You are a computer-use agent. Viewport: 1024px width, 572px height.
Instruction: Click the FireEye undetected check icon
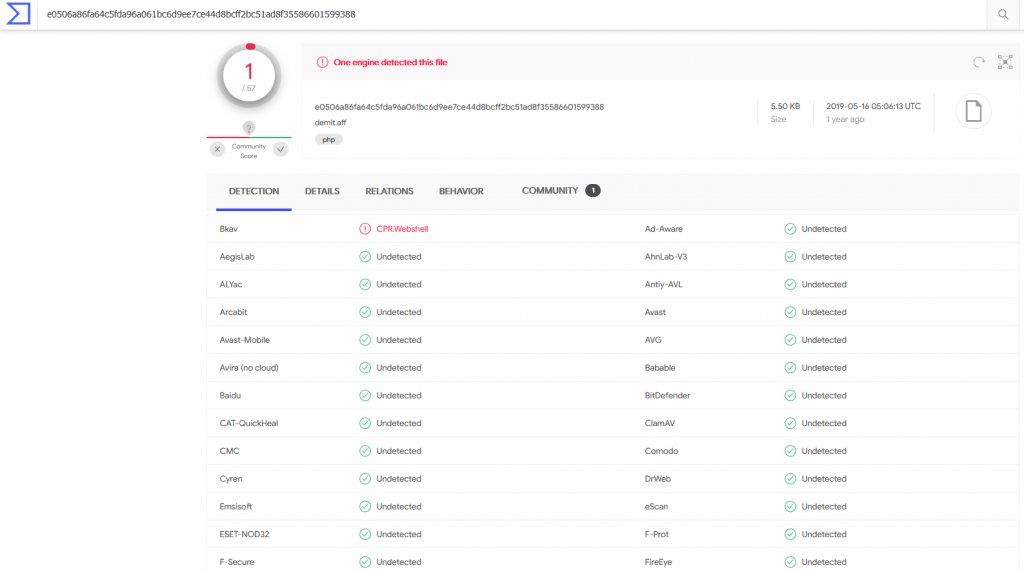(790, 562)
